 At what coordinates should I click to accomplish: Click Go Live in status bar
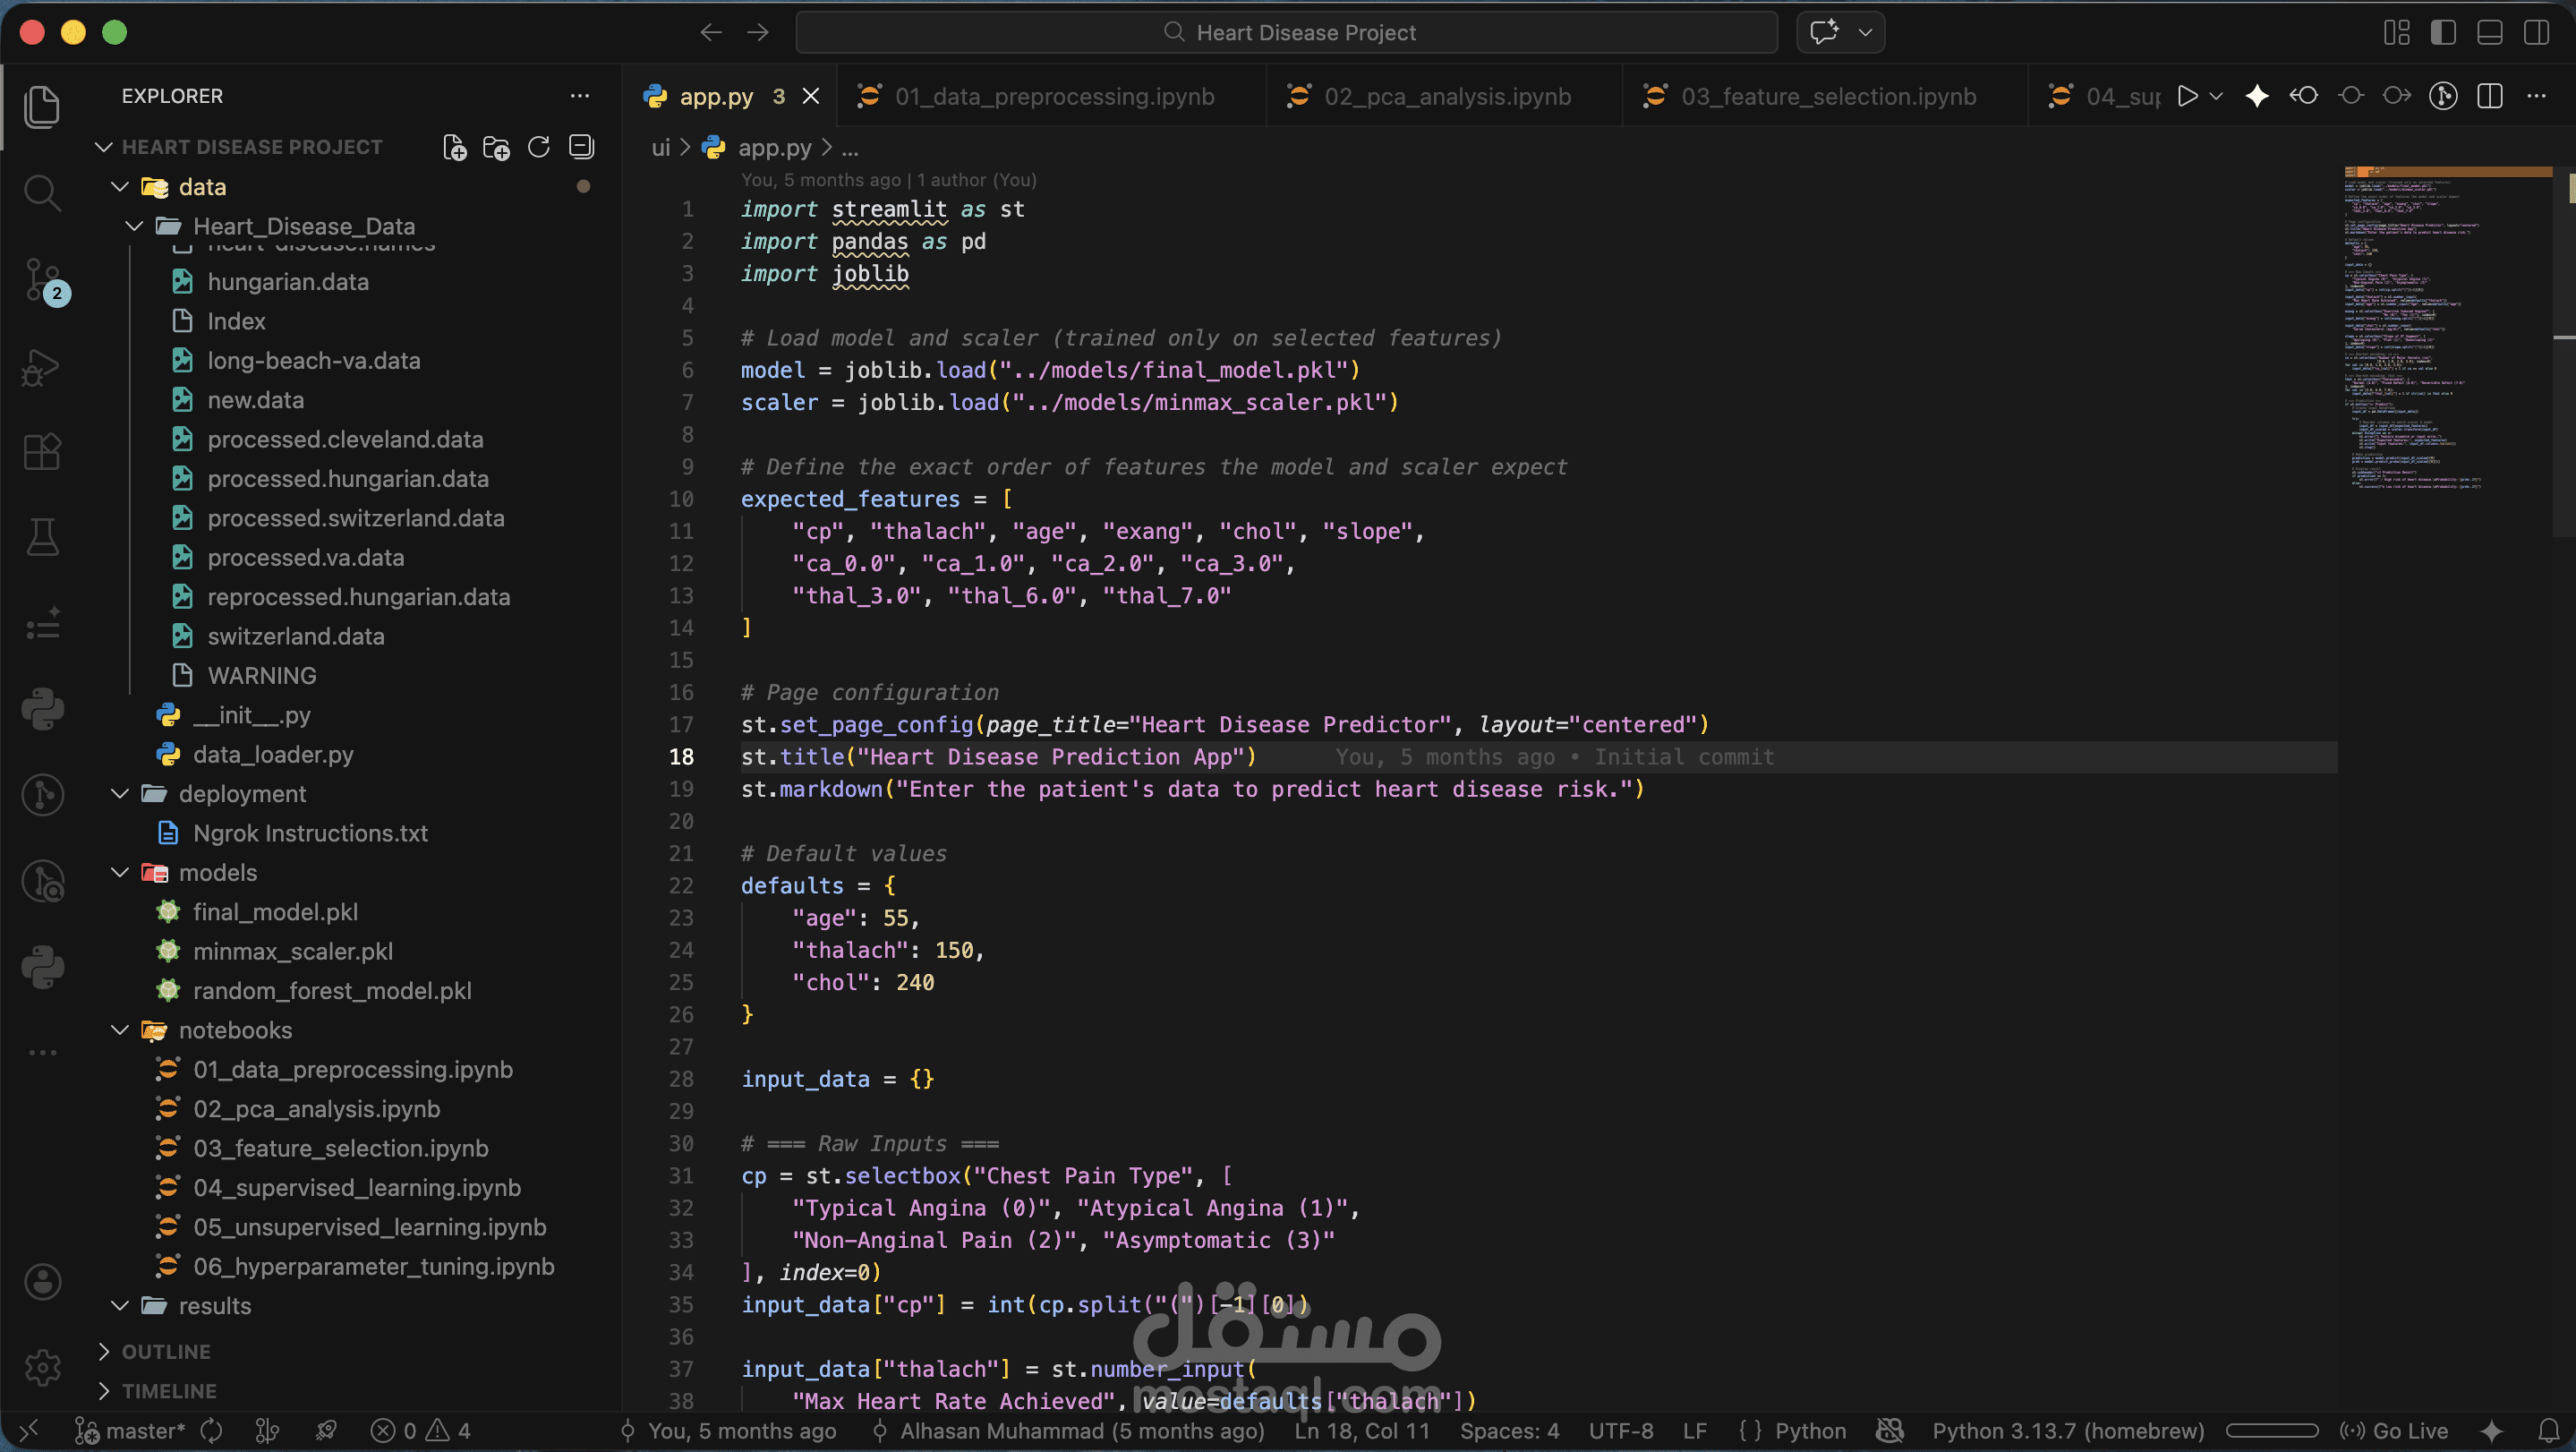[x=2395, y=1431]
